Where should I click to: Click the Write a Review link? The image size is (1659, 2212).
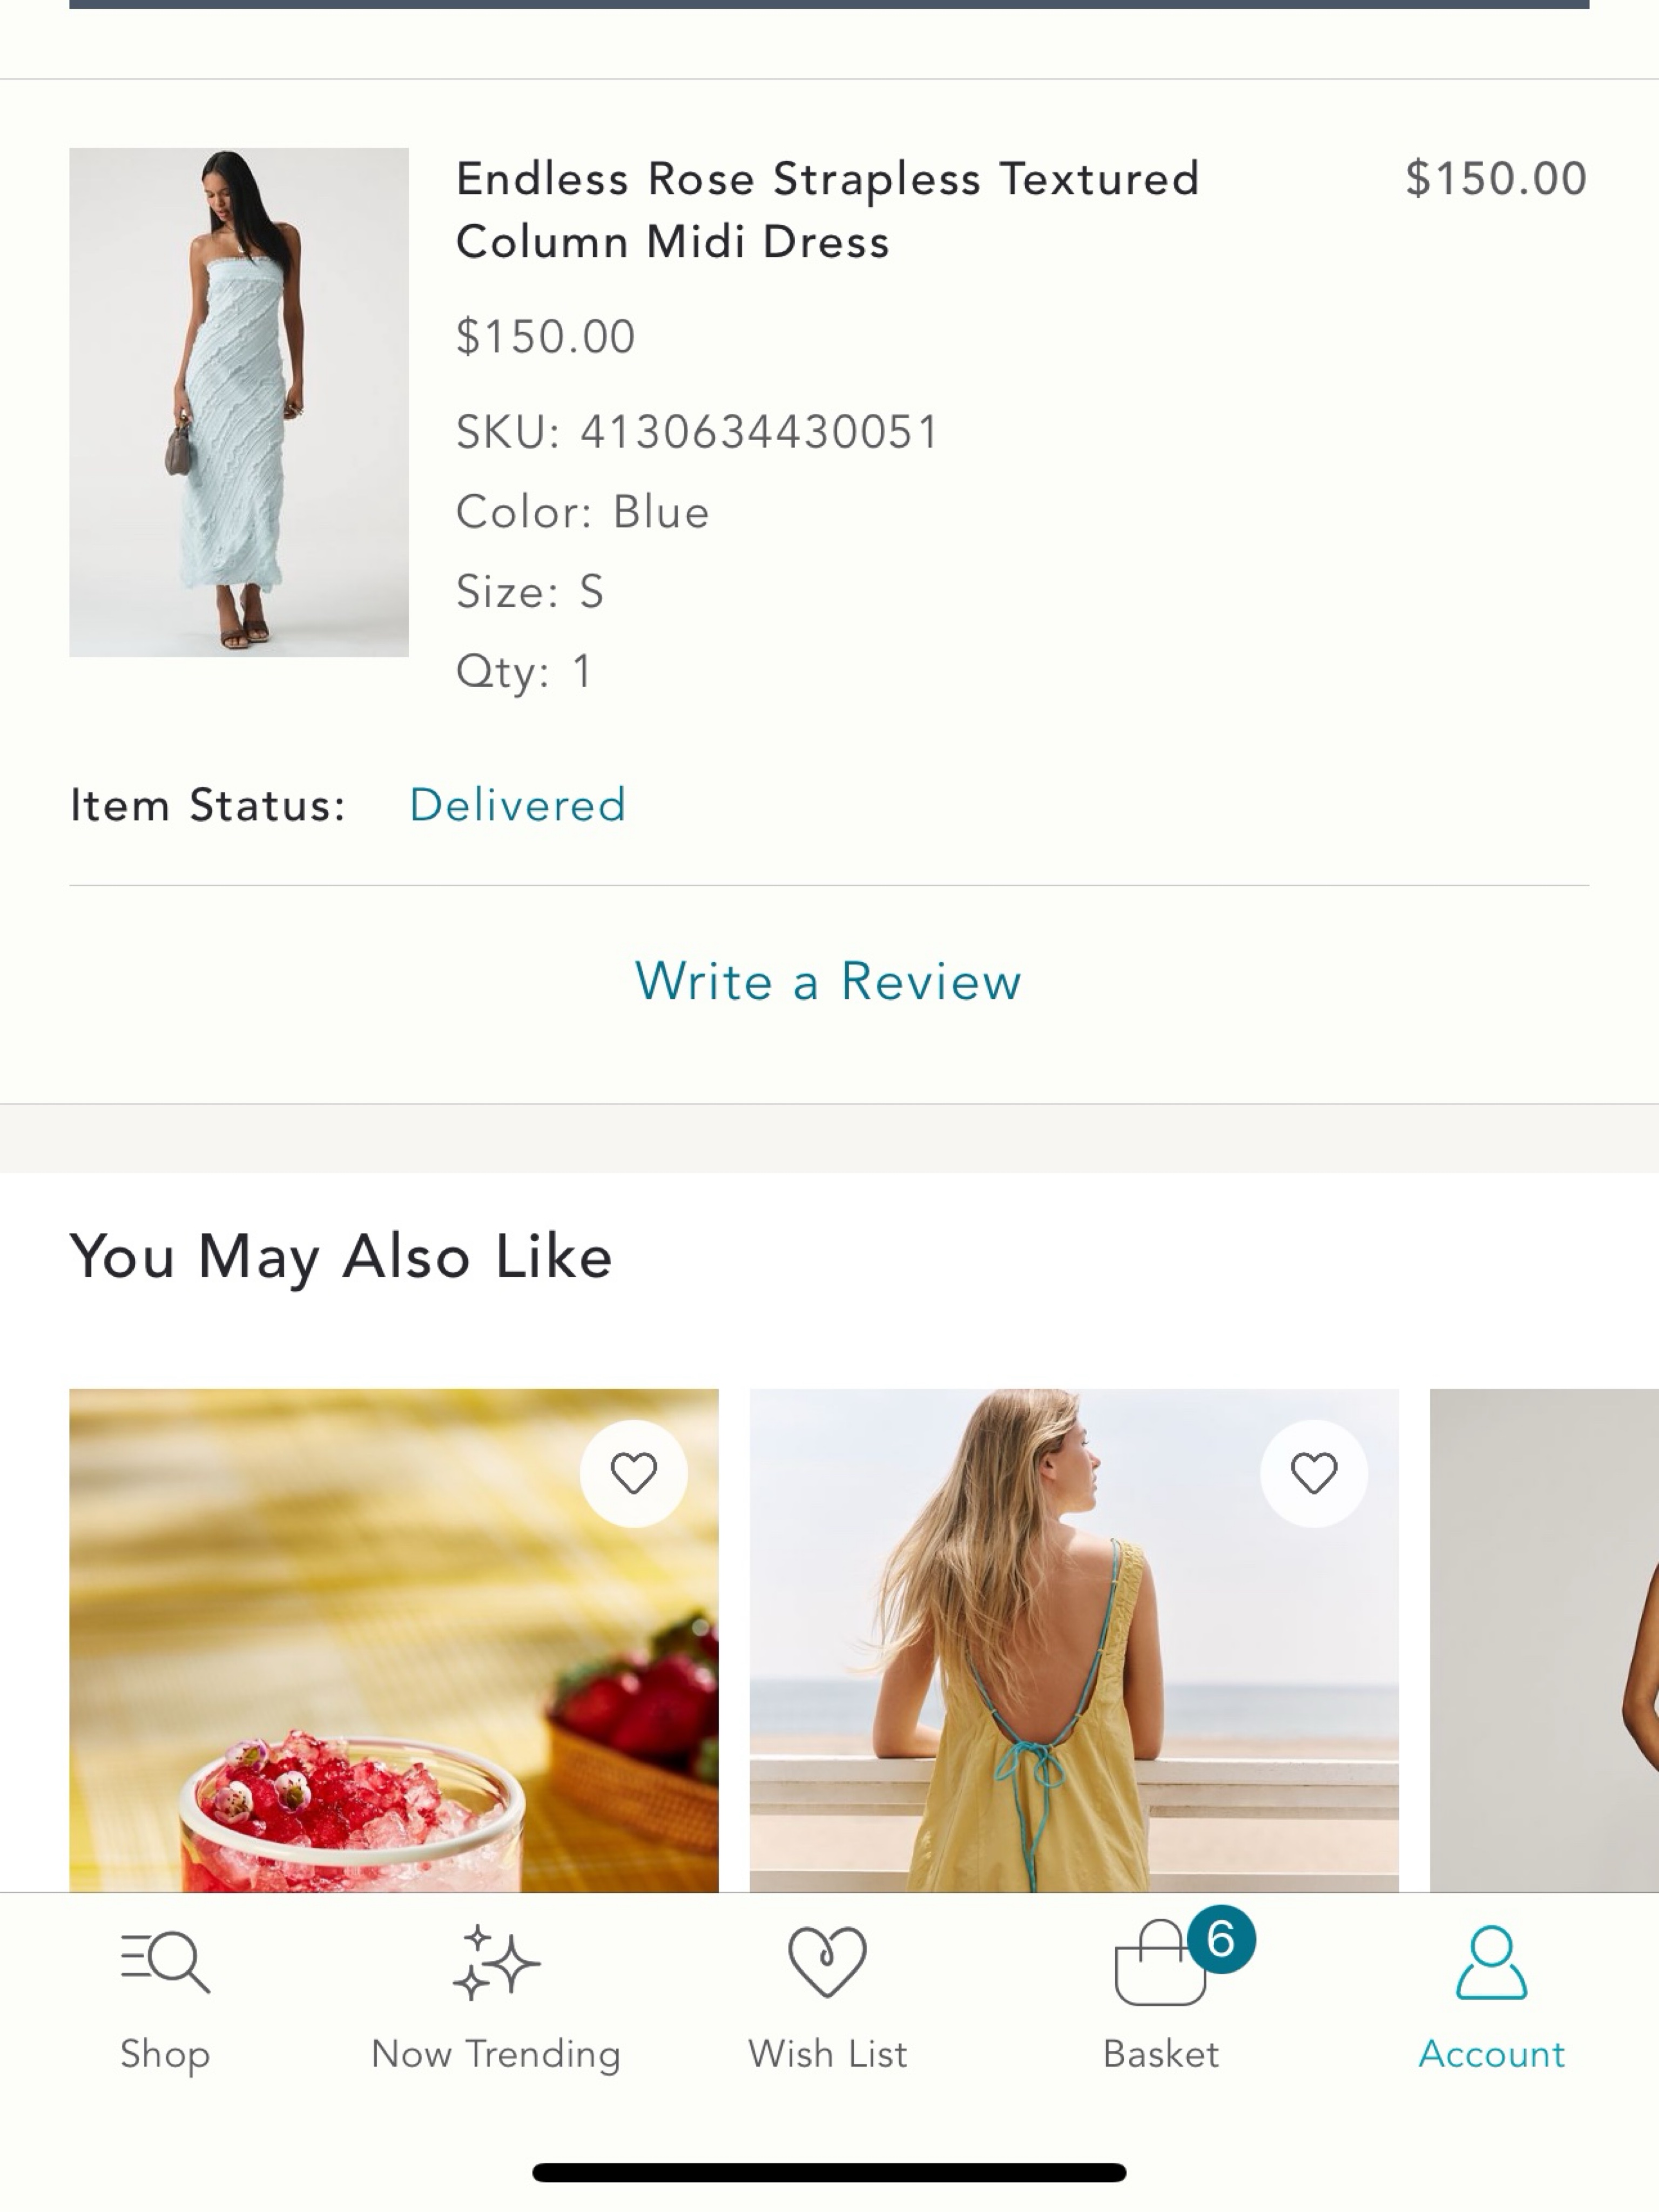828,981
